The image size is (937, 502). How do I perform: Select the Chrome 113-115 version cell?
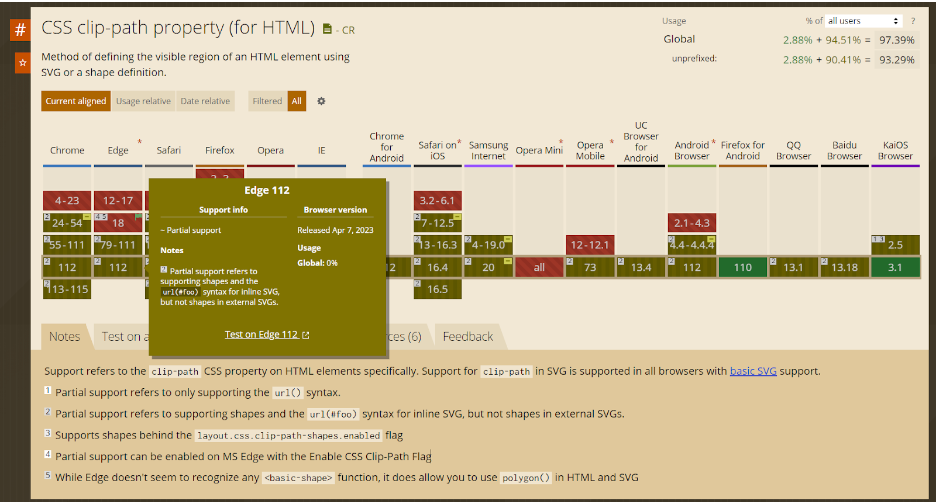click(x=67, y=289)
